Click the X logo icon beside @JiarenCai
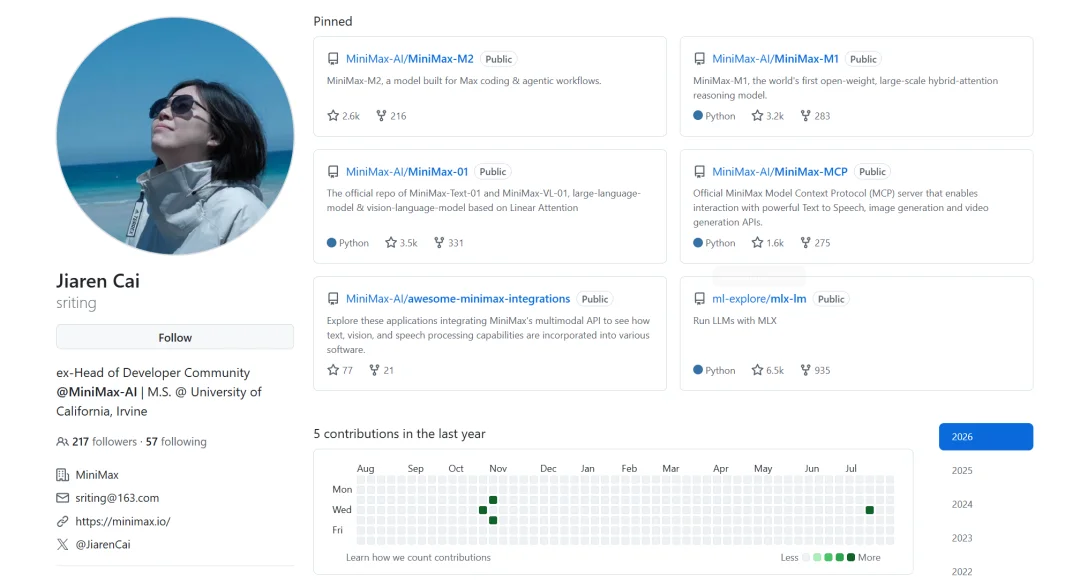Screen dimensions: 1080x580 [62, 544]
